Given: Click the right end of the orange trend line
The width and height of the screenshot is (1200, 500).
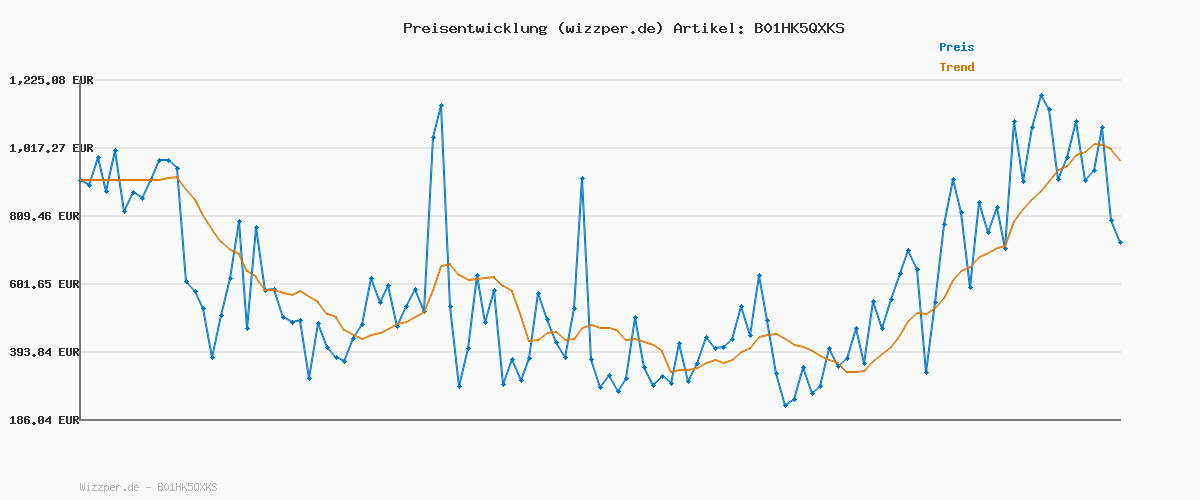Looking at the screenshot, I should tap(1120, 160).
